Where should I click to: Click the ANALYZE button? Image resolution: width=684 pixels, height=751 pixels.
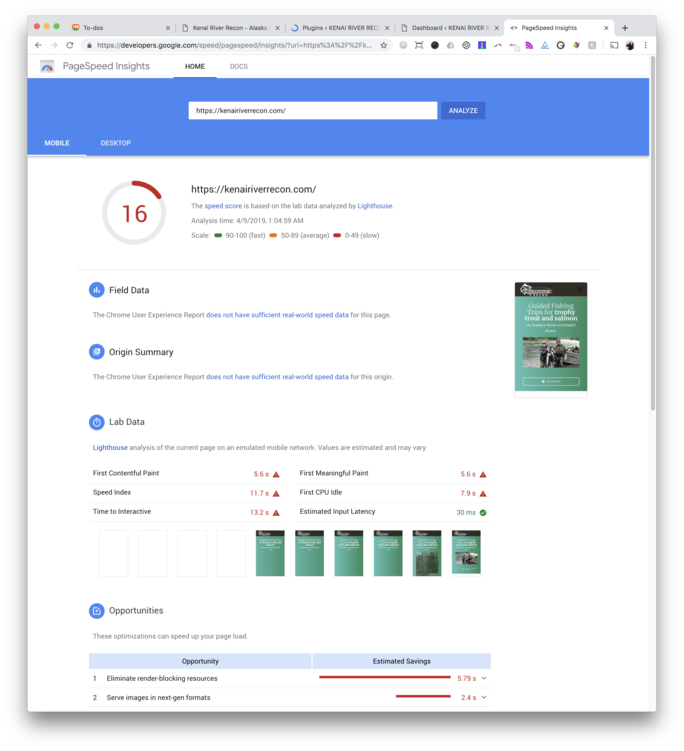coord(463,110)
